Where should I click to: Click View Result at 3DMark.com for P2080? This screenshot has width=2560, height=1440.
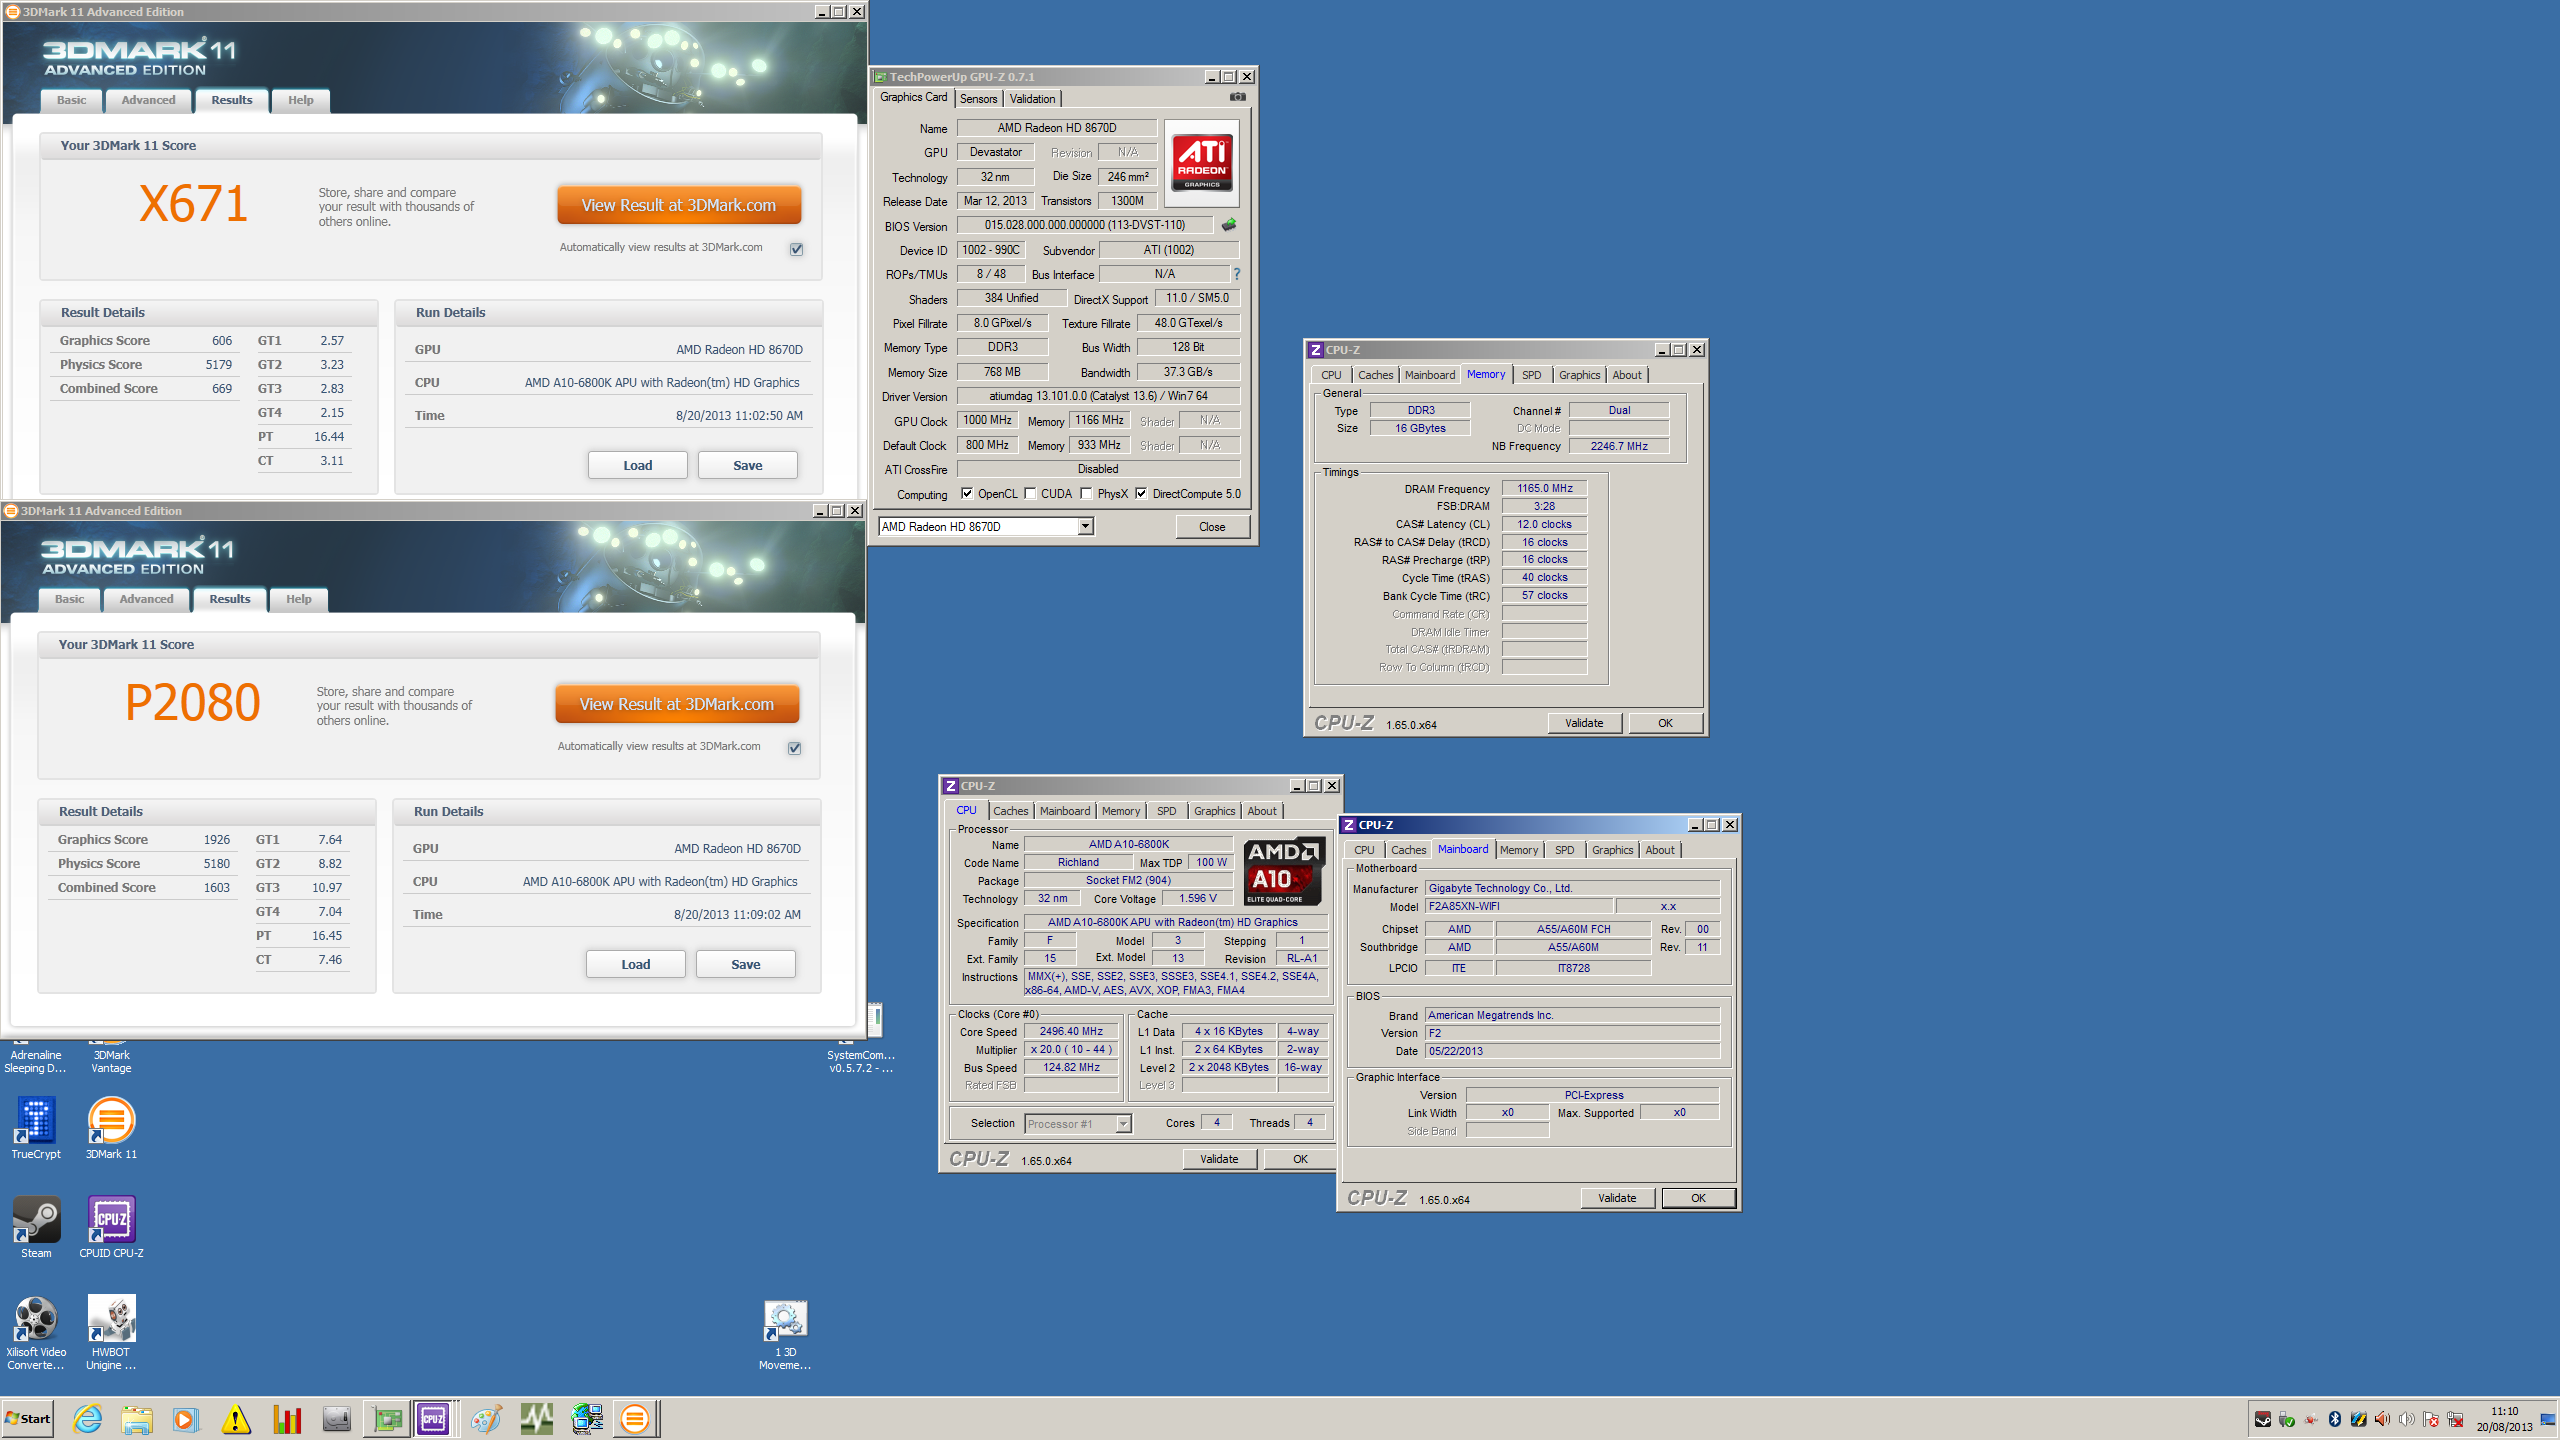pos(677,704)
